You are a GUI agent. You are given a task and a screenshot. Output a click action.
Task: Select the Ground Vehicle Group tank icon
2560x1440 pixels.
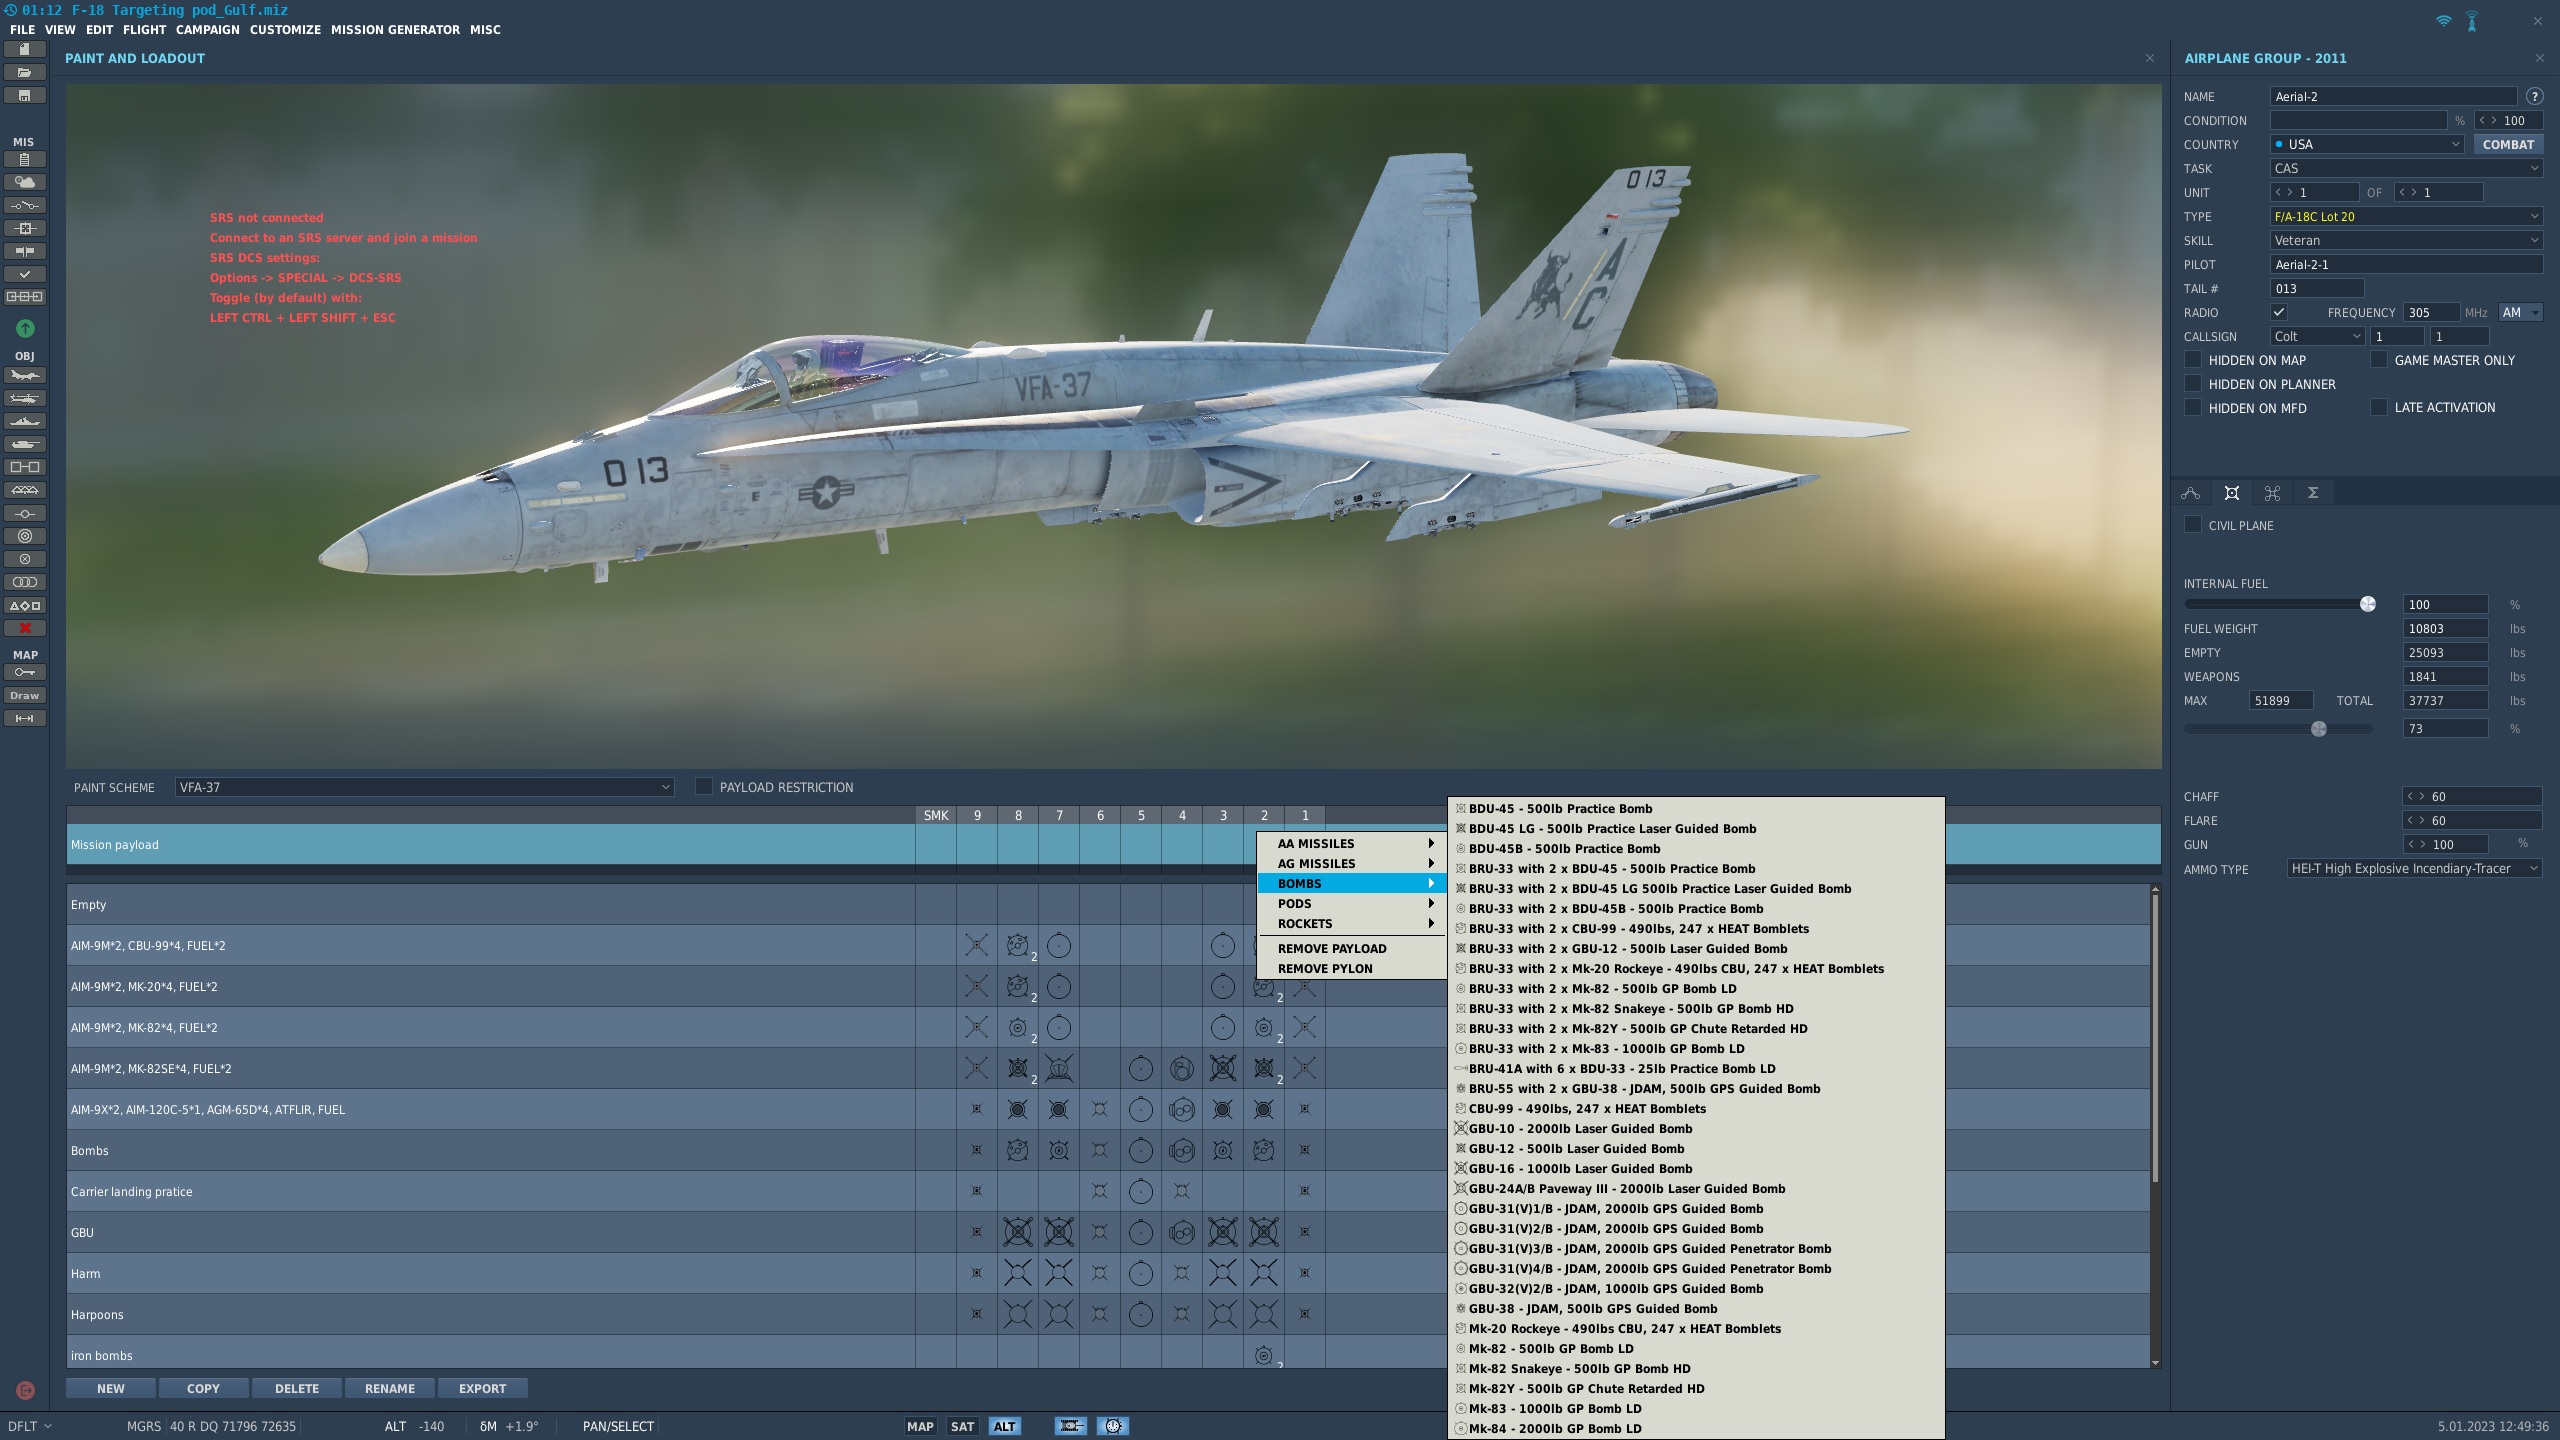[x=25, y=444]
